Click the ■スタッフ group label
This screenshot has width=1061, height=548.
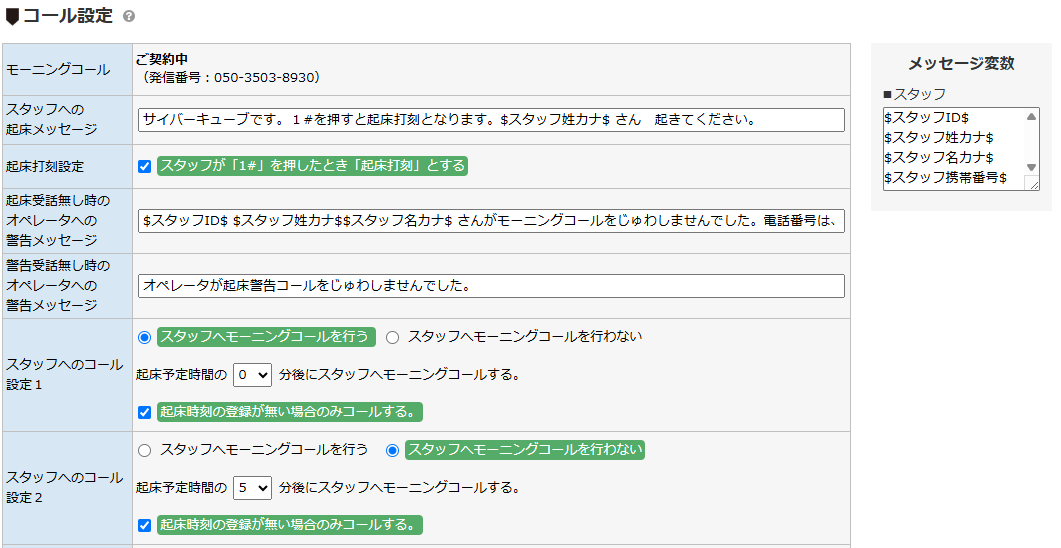pos(914,95)
